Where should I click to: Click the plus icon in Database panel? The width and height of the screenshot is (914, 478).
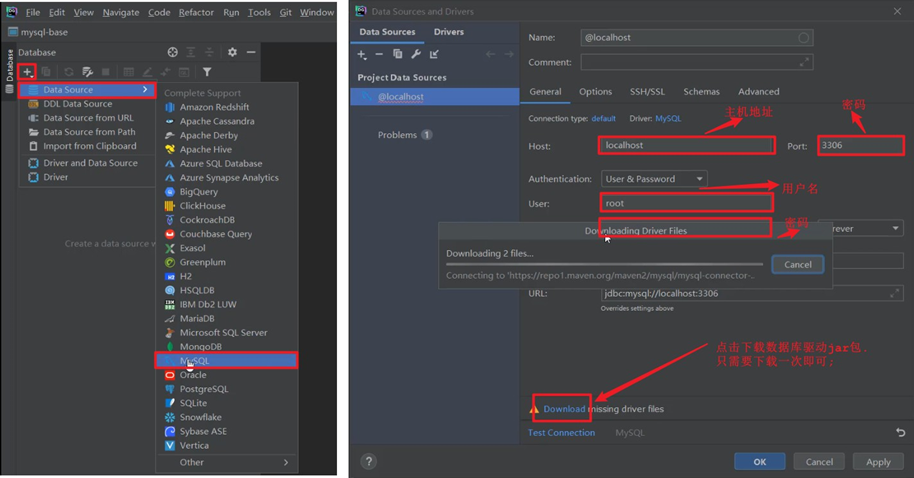[x=27, y=72]
